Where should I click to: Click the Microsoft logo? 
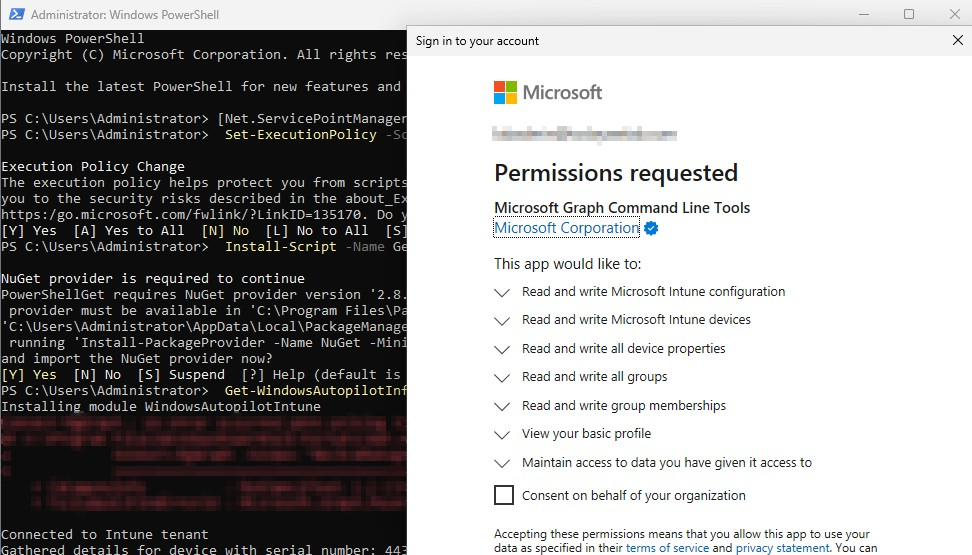click(x=548, y=93)
